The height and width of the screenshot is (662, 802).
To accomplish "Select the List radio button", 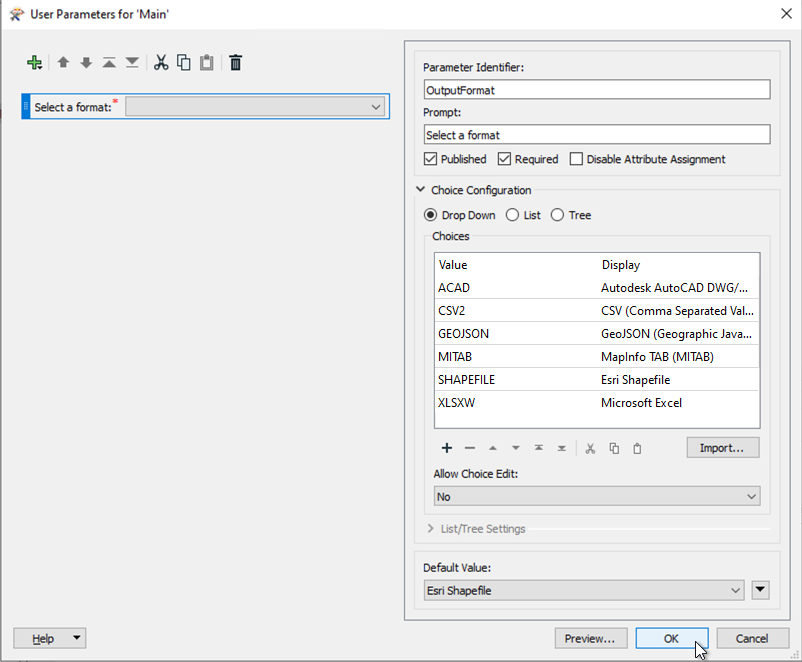I will [x=512, y=215].
